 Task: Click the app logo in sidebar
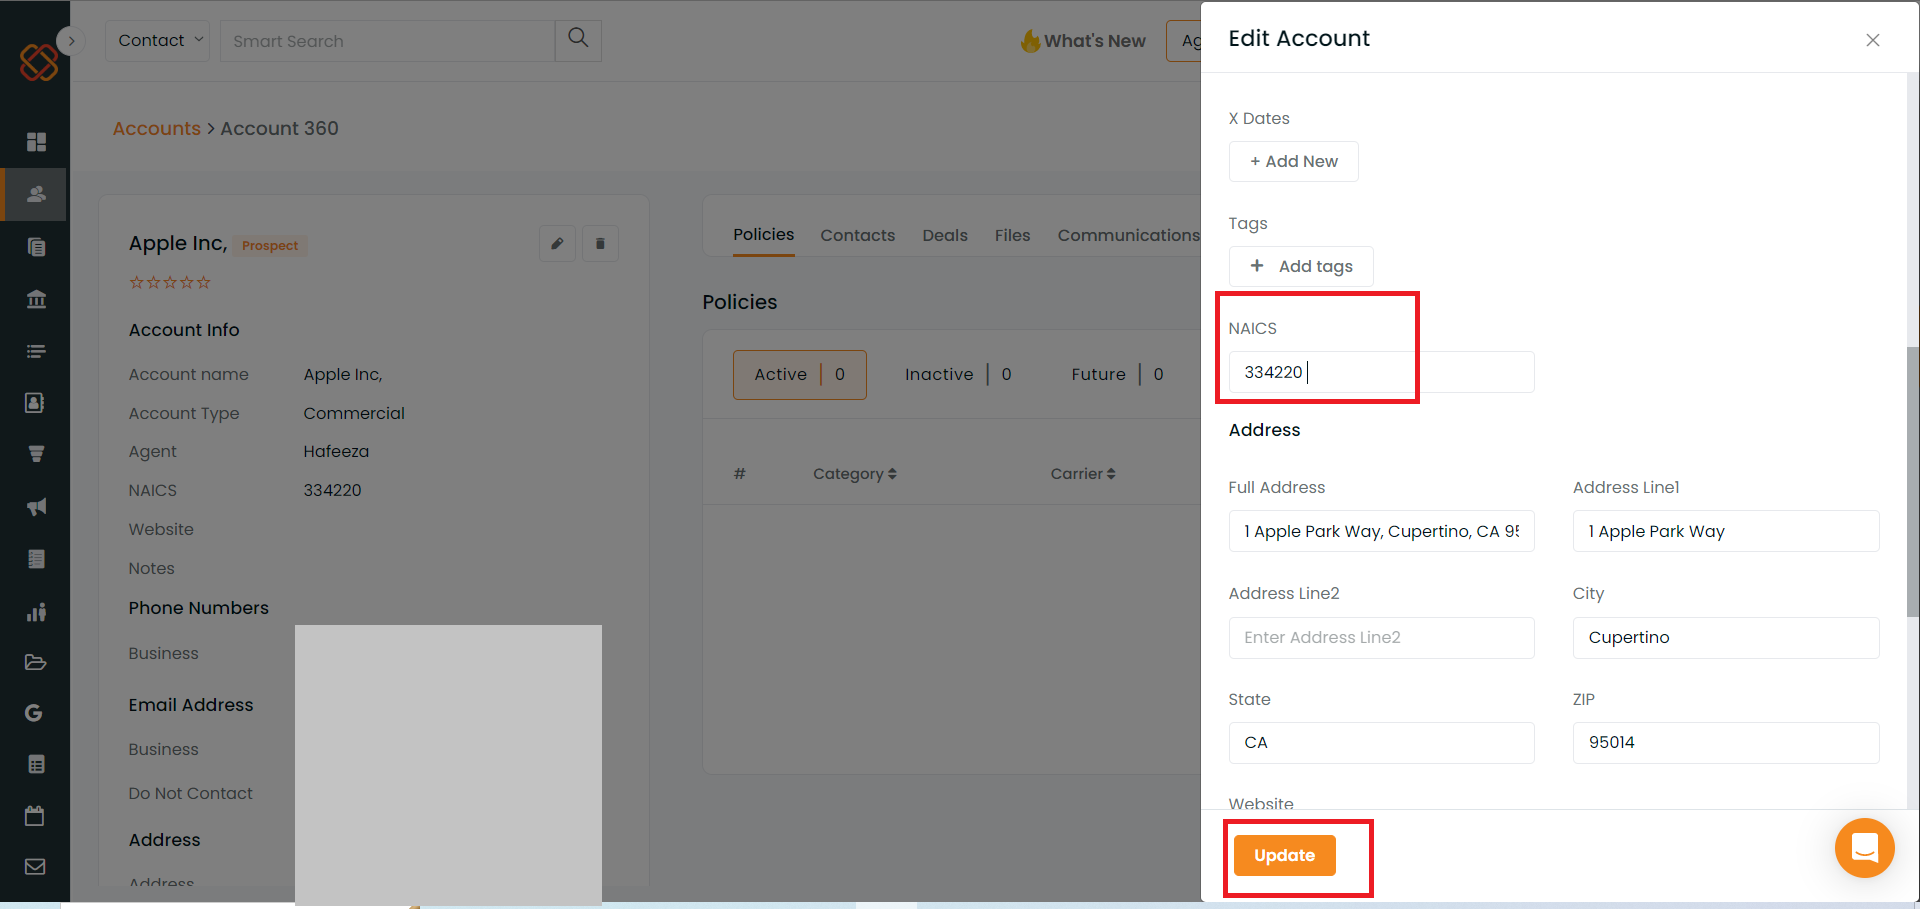pos(38,62)
